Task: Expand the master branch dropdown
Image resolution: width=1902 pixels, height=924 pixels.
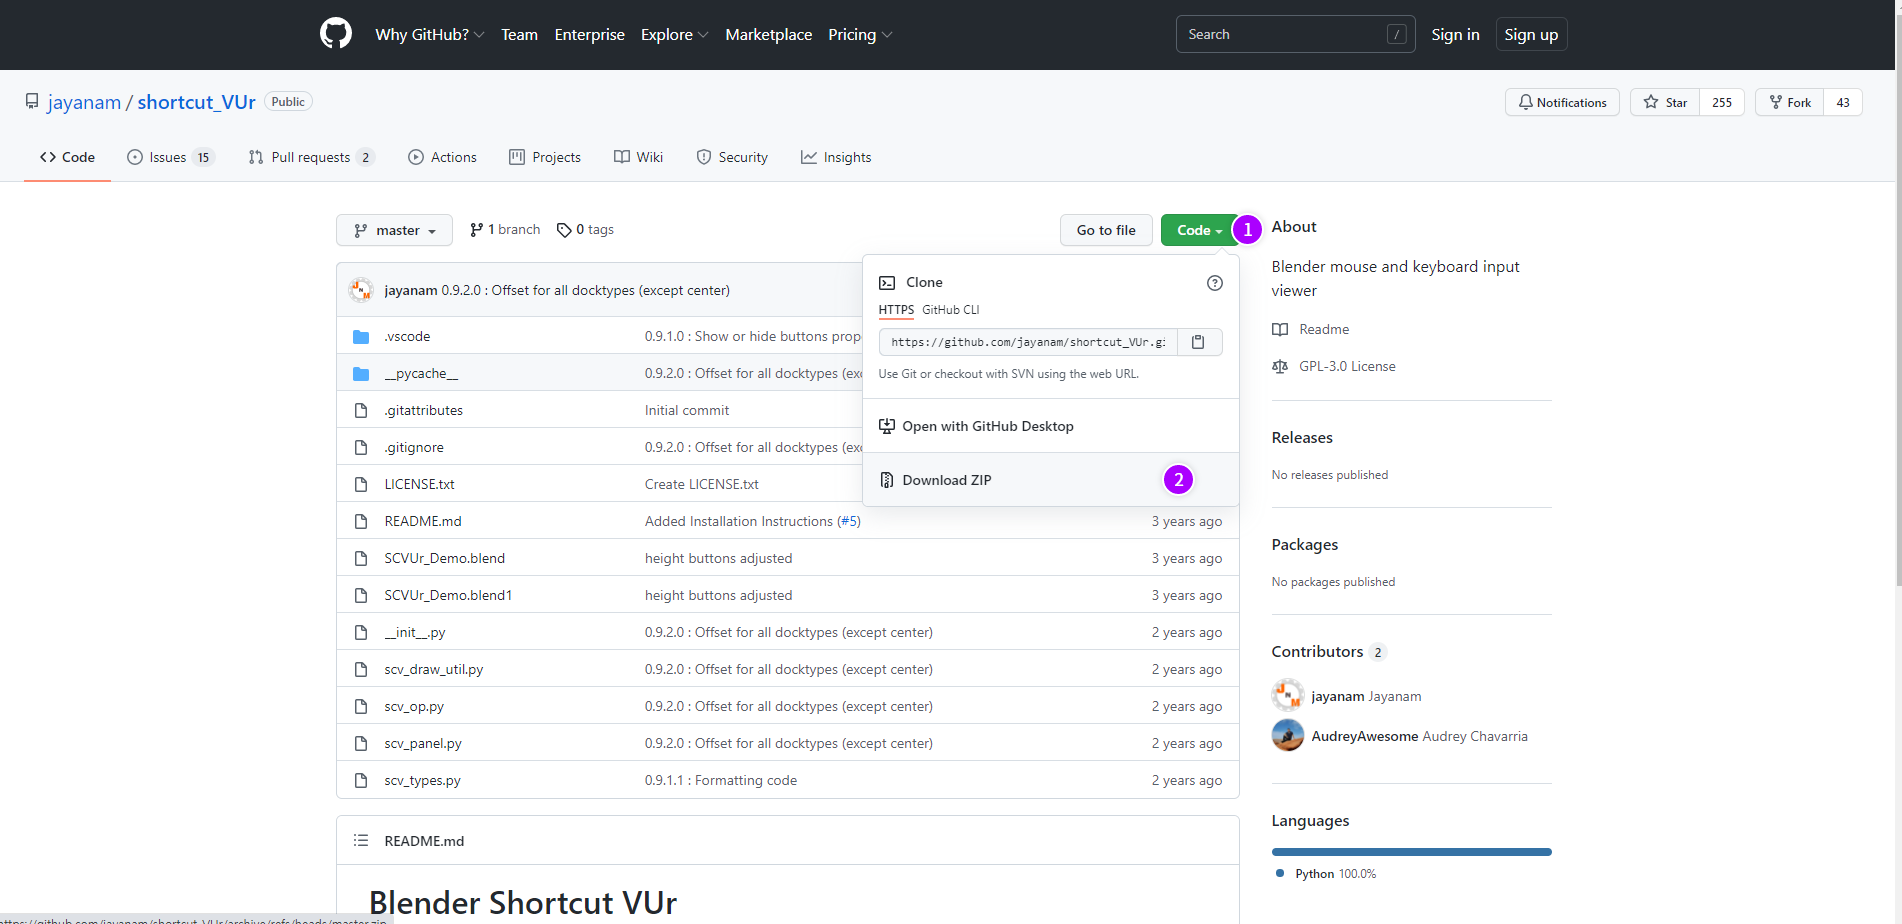Action: (x=394, y=230)
